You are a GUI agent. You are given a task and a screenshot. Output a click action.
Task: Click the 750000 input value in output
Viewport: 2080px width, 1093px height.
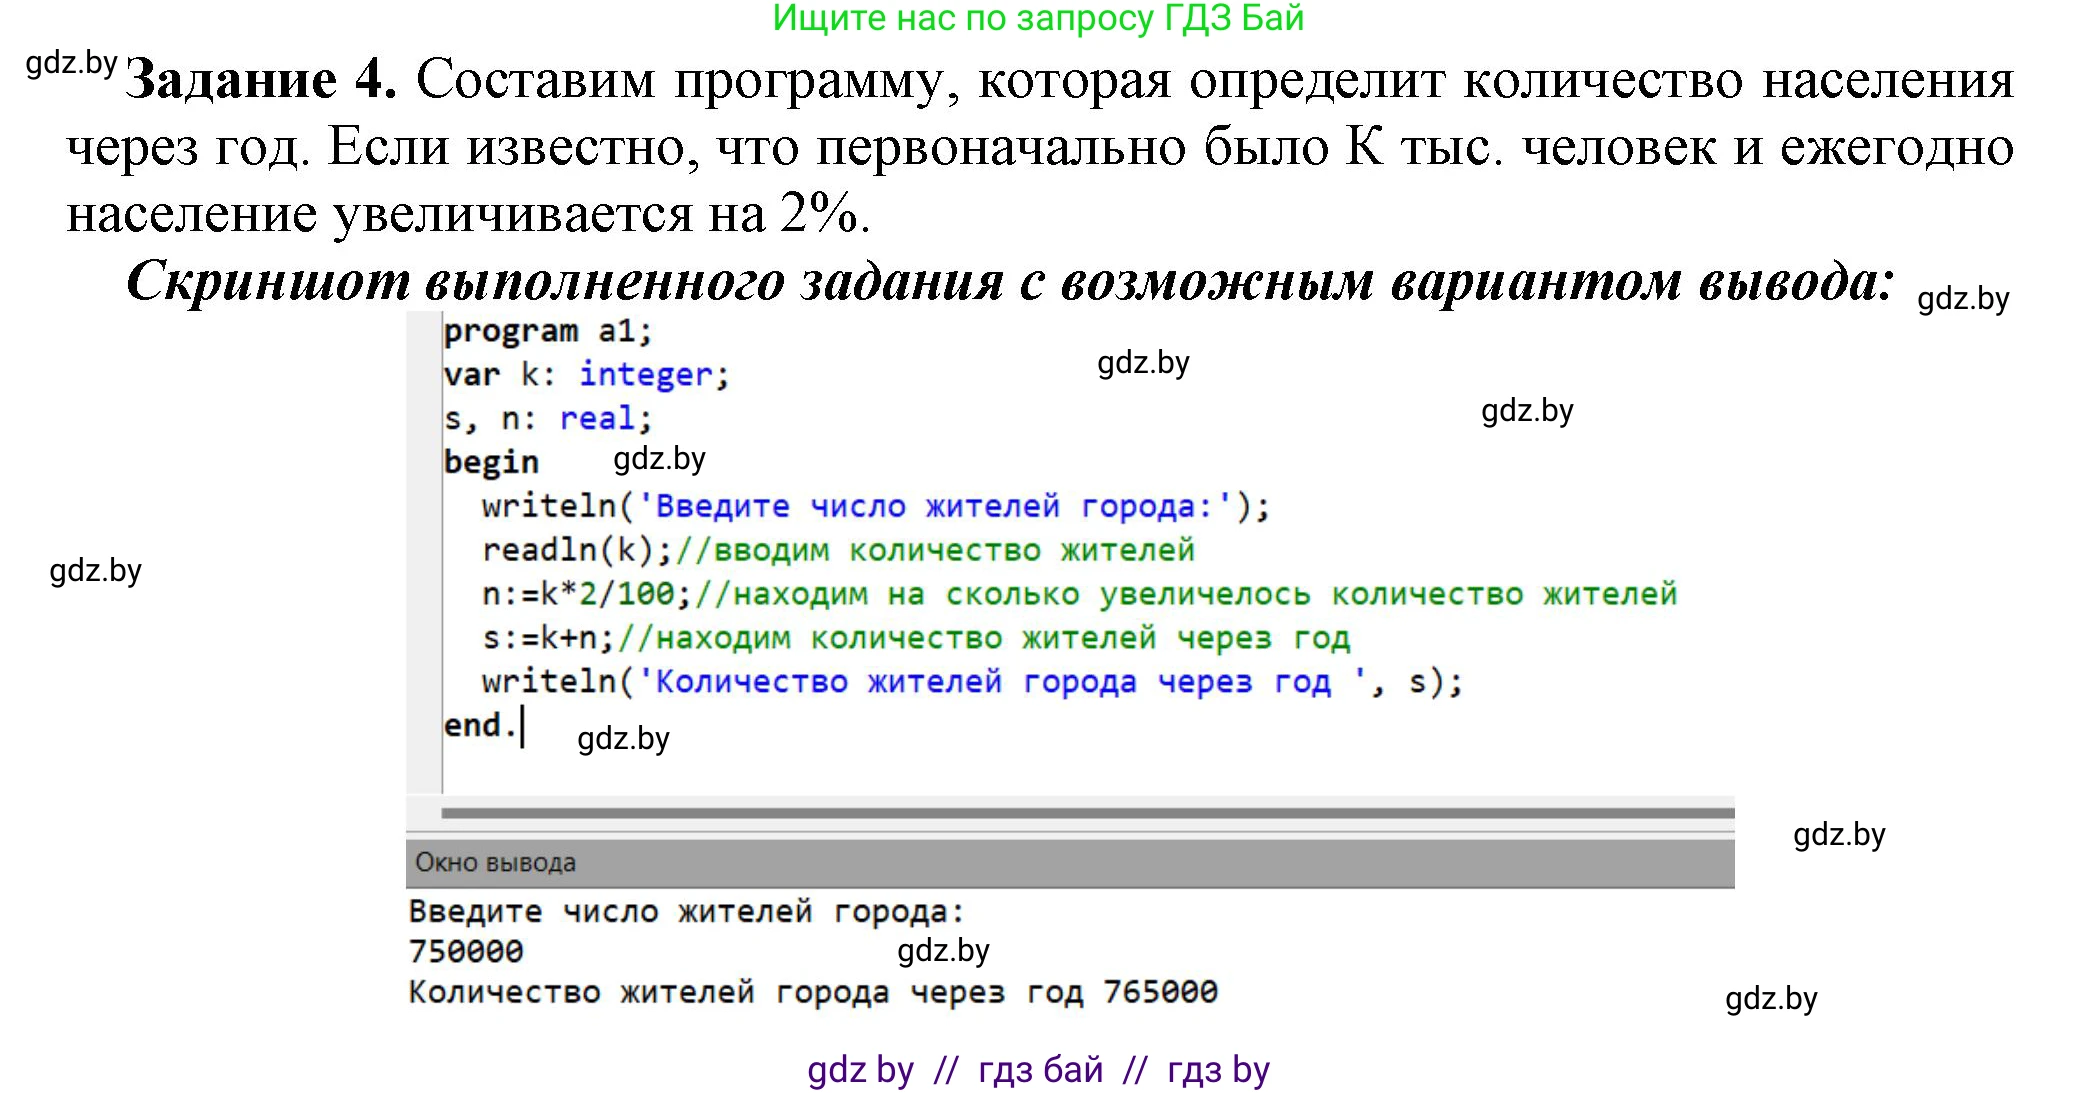click(465, 950)
